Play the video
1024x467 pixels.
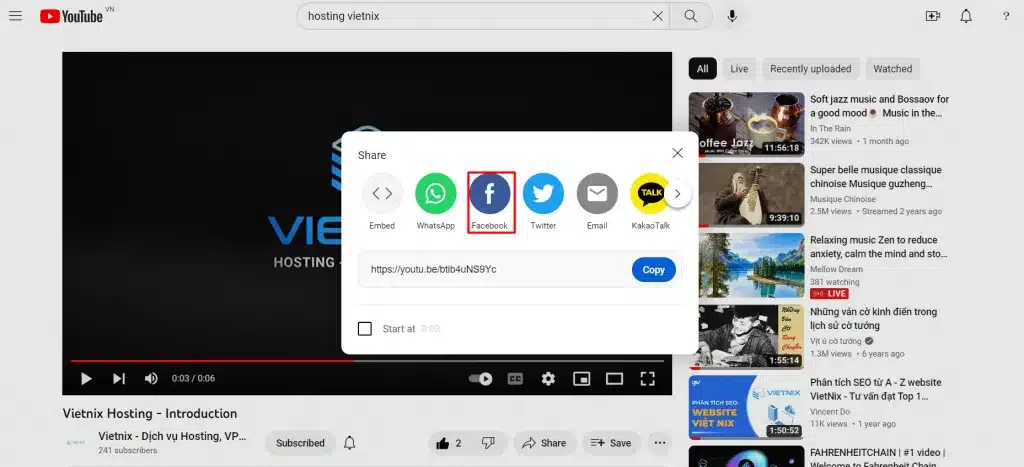(x=86, y=378)
